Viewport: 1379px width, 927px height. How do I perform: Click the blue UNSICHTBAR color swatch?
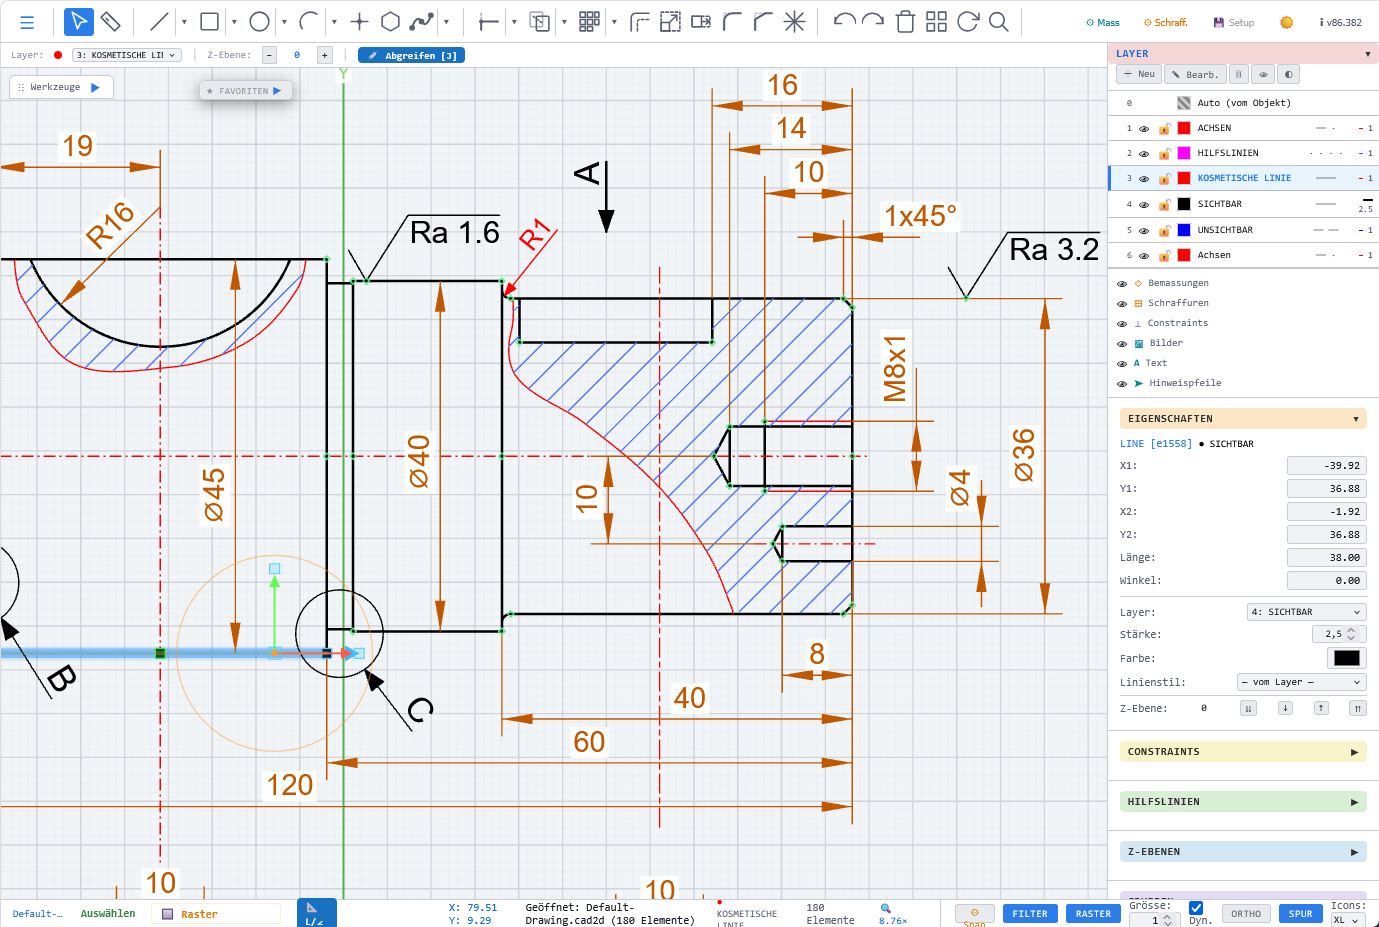[x=1184, y=230]
